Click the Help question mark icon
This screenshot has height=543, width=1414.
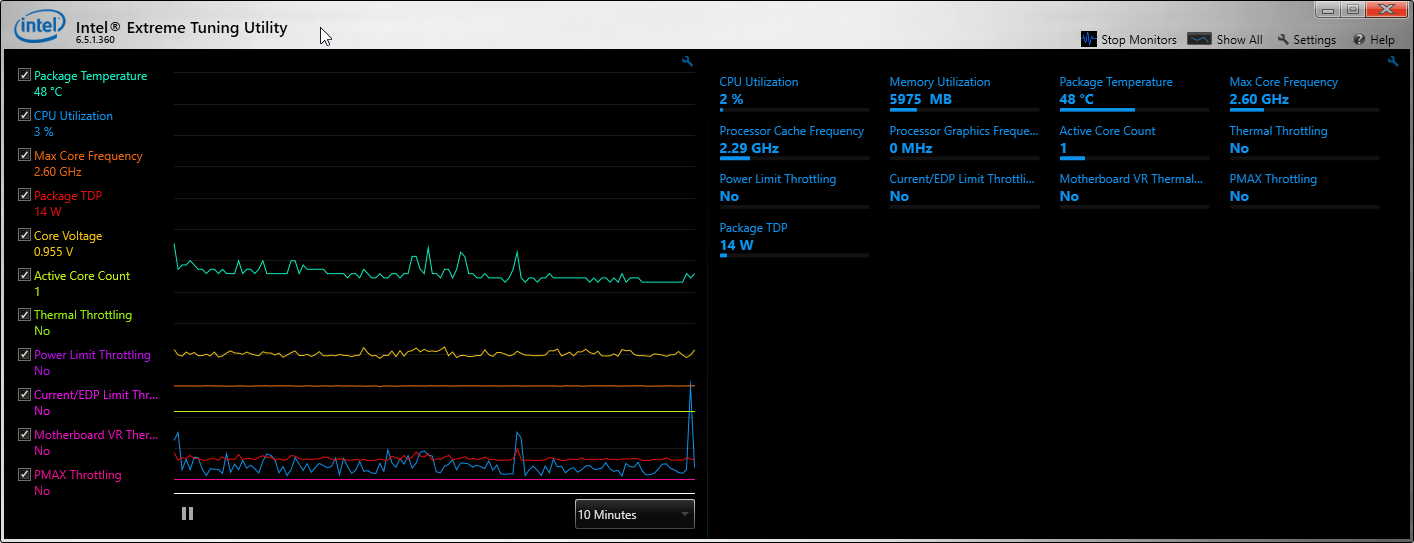coord(1359,40)
